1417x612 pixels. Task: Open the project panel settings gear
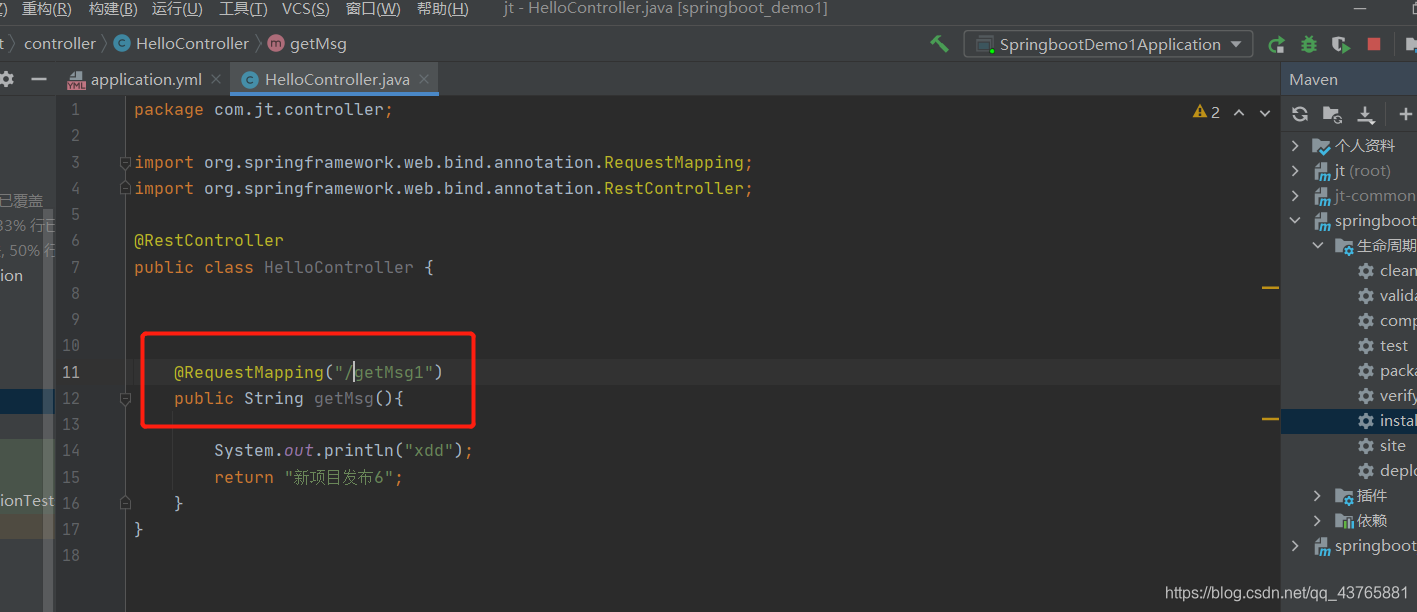coord(7,79)
